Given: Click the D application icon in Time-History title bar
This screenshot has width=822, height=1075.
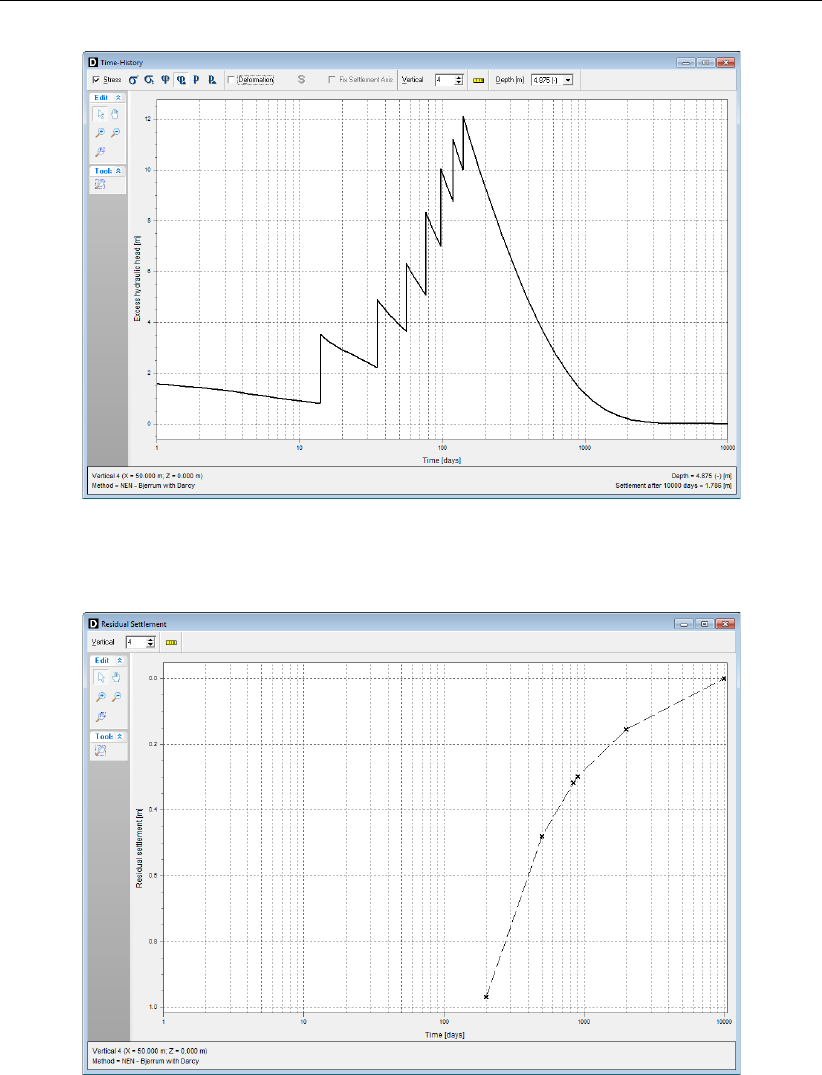Looking at the screenshot, I should [93, 62].
